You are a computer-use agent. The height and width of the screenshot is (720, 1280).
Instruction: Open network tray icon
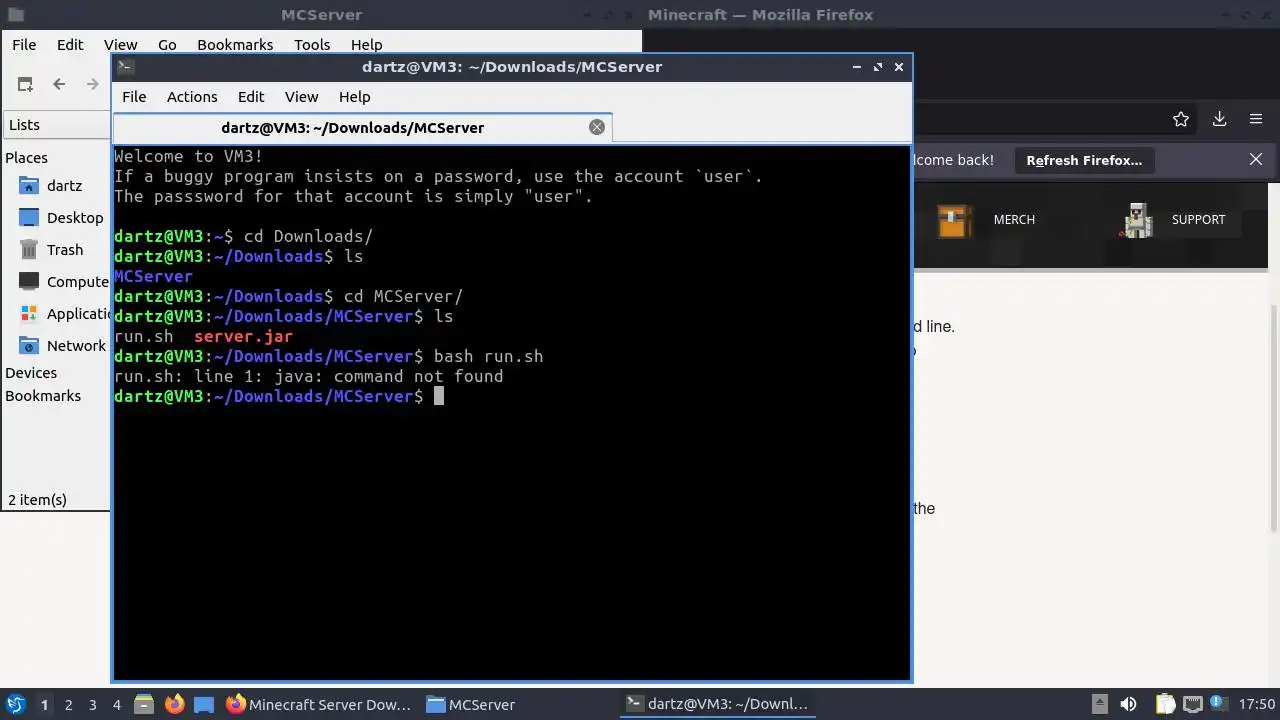pyautogui.click(x=1192, y=704)
